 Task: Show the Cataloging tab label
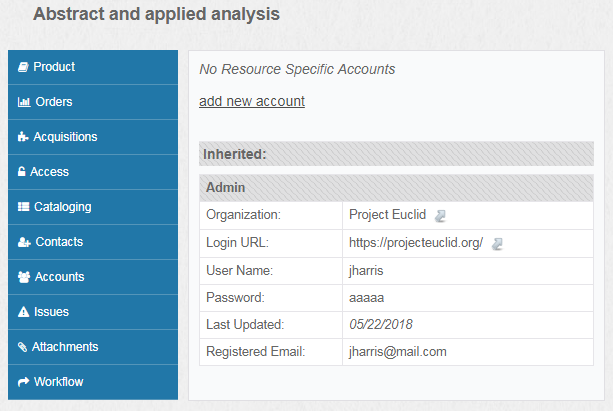point(63,207)
